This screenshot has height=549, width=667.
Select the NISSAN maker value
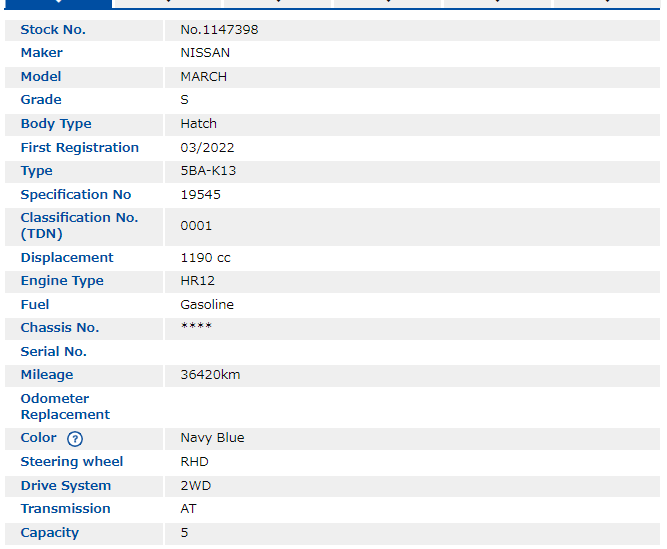point(205,53)
